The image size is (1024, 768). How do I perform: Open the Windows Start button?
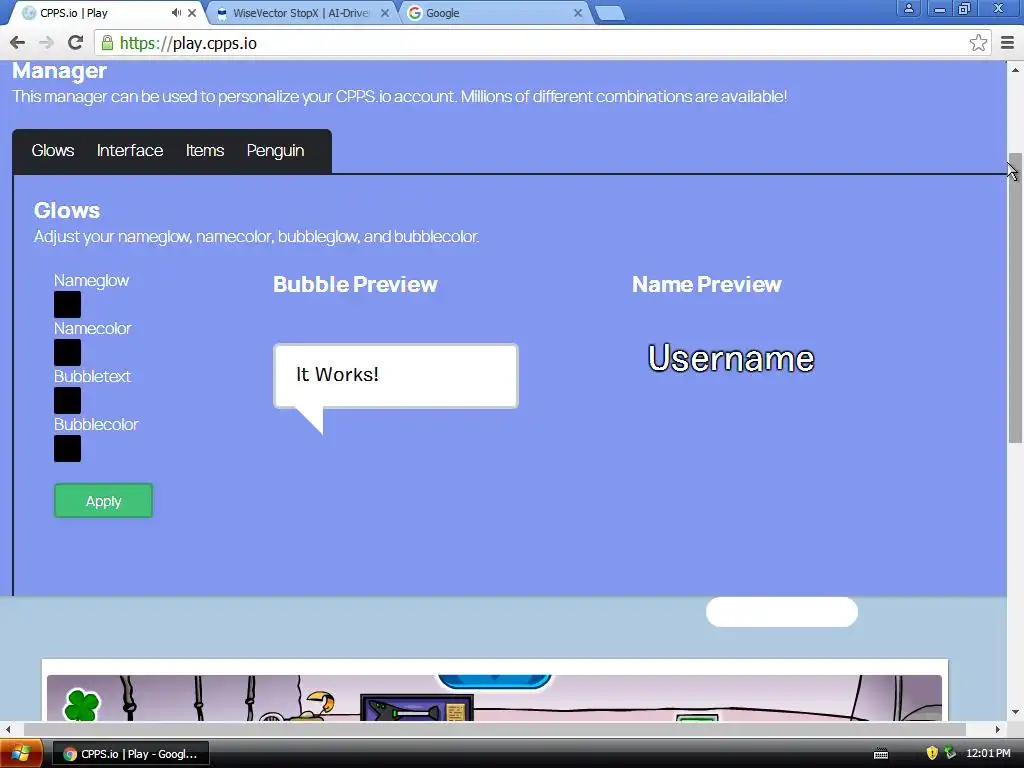20,754
